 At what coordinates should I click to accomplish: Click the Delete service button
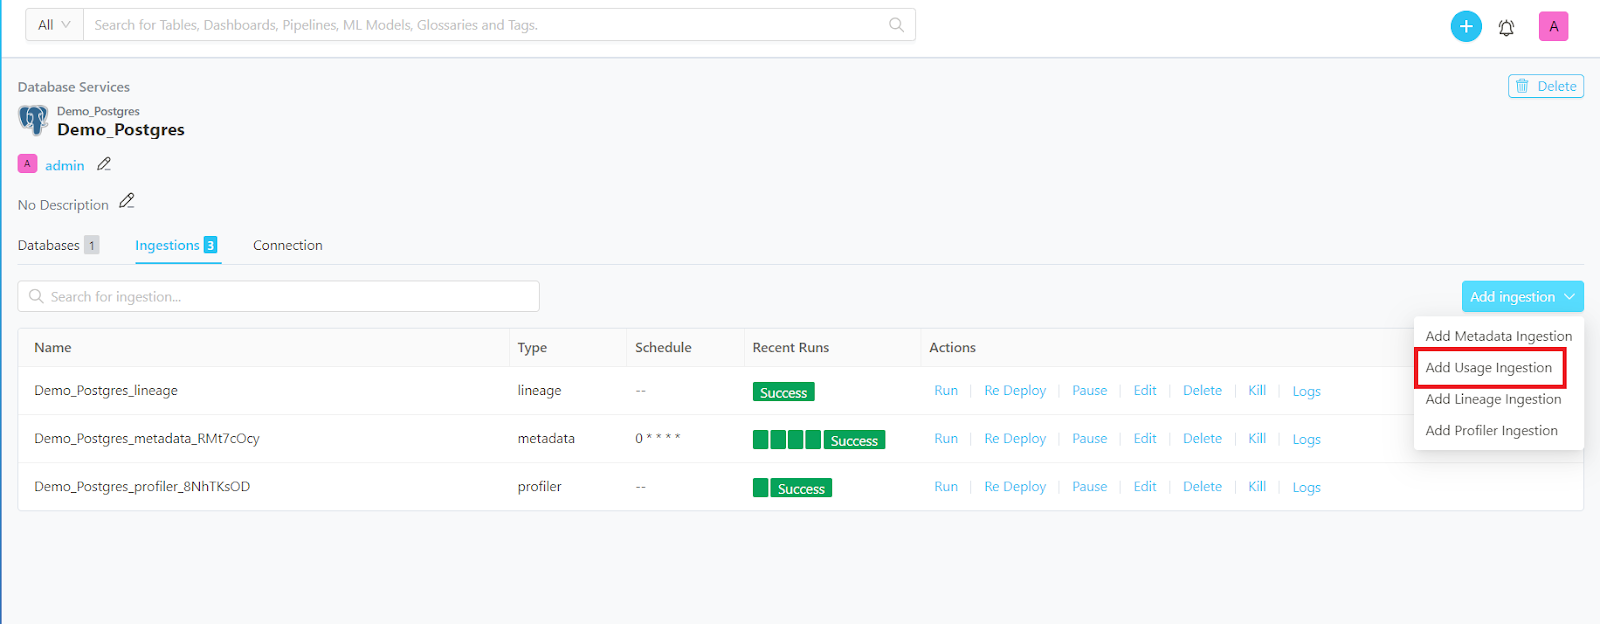click(1545, 86)
